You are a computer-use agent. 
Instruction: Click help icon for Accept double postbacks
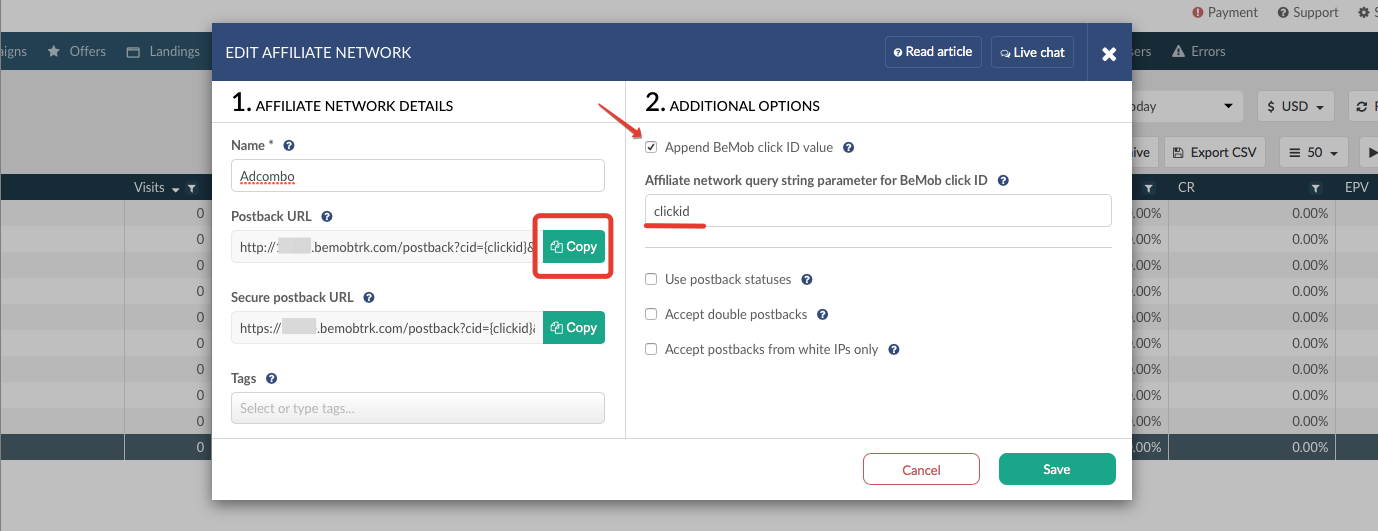pyautogui.click(x=823, y=315)
